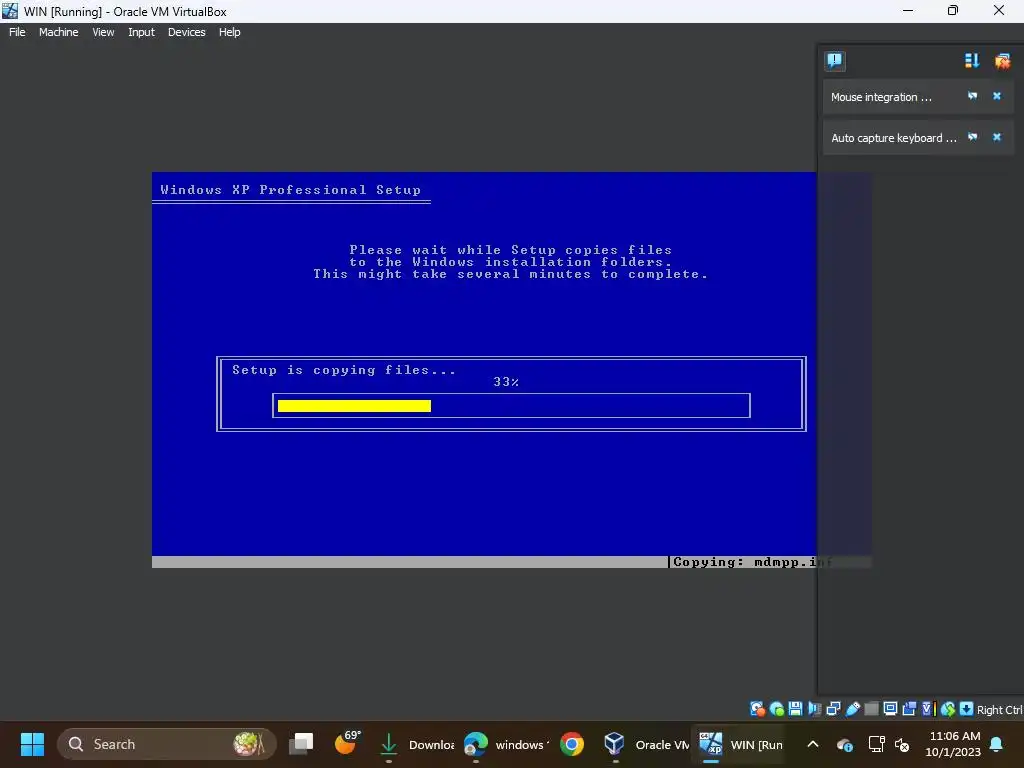Viewport: 1024px width, 768px height.
Task: Click the audio indicator in VM status bar
Action: 814,709
